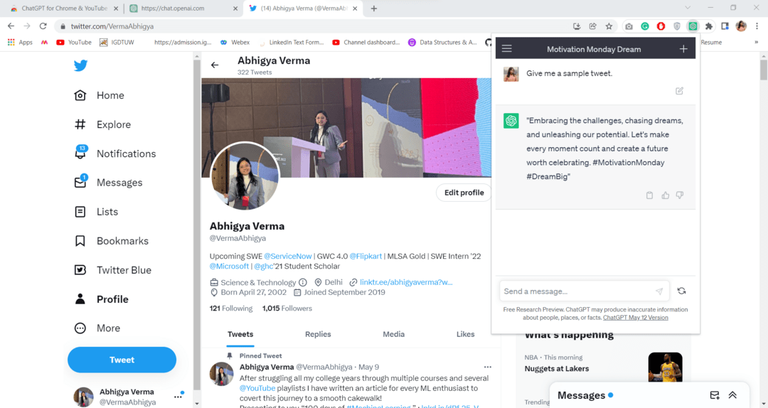Open the Explore page

102,124
